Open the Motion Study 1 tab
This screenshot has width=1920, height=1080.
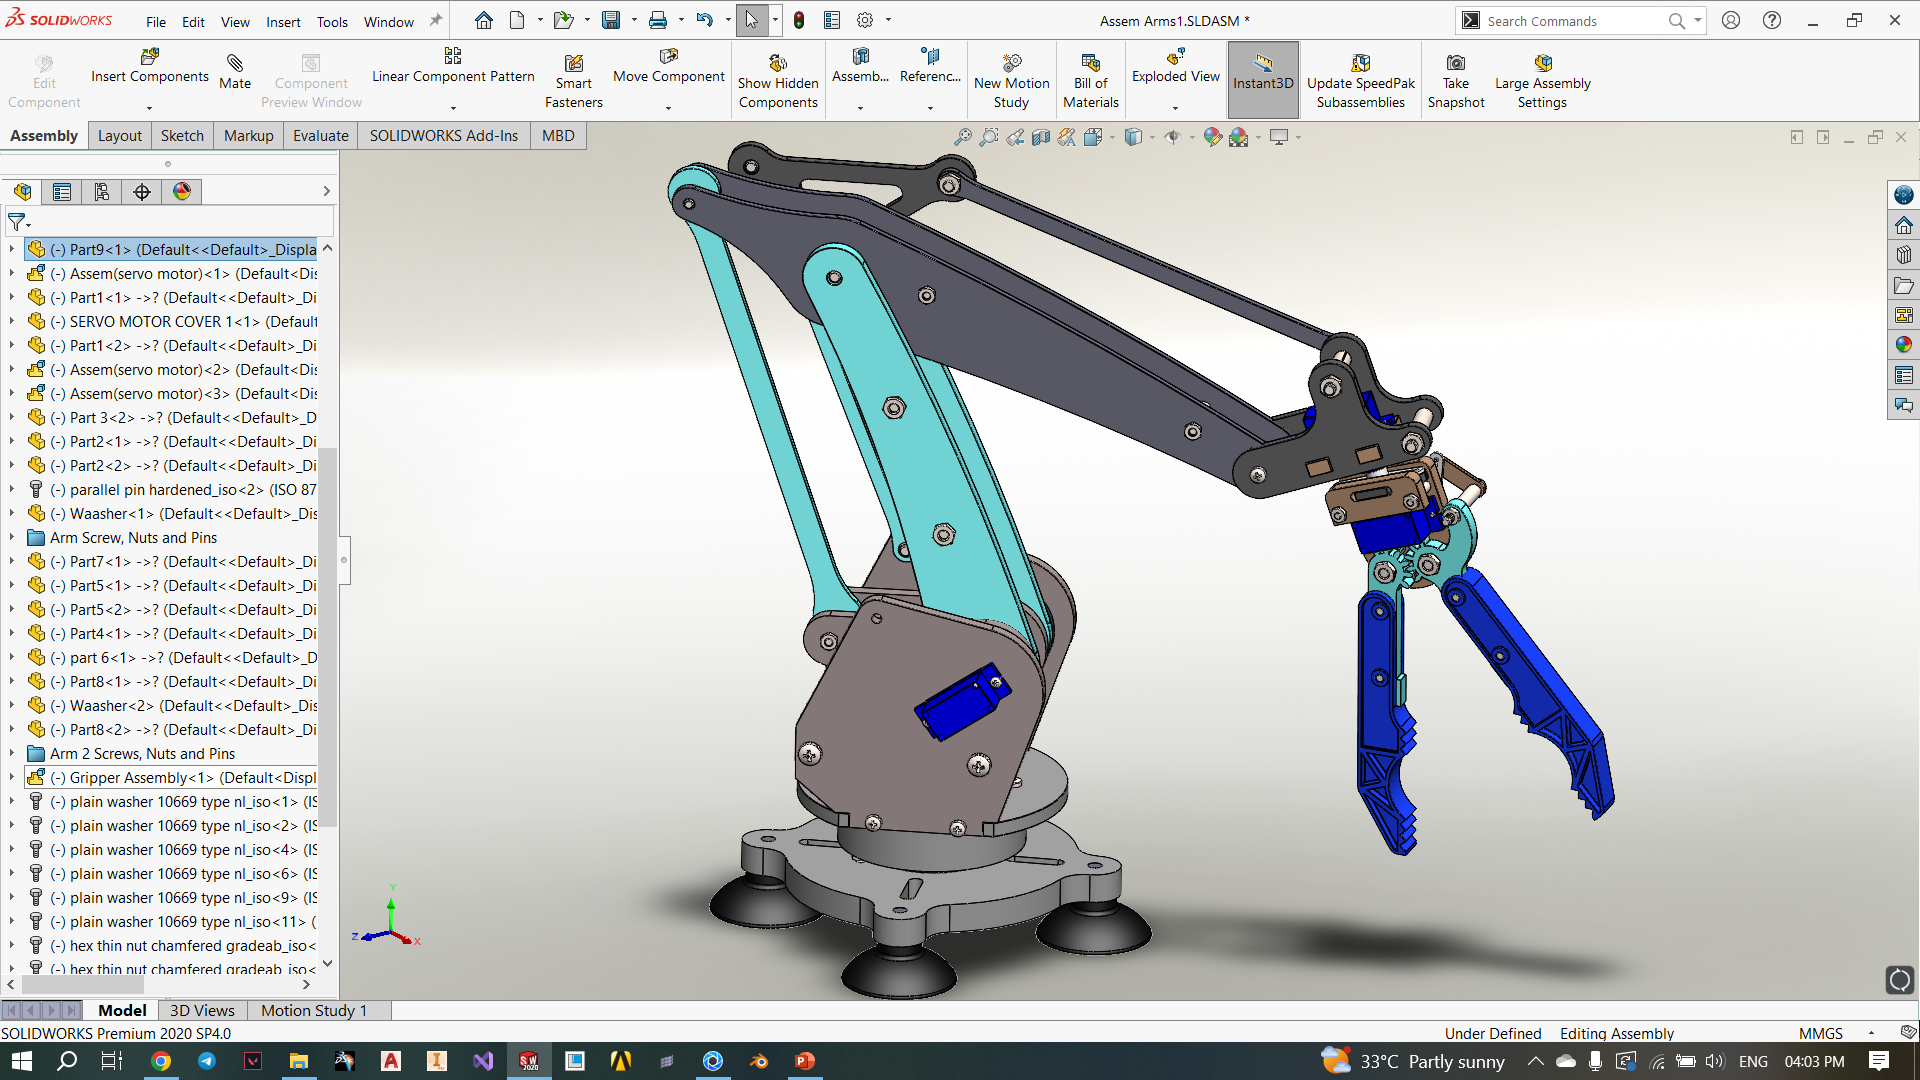coord(314,1011)
